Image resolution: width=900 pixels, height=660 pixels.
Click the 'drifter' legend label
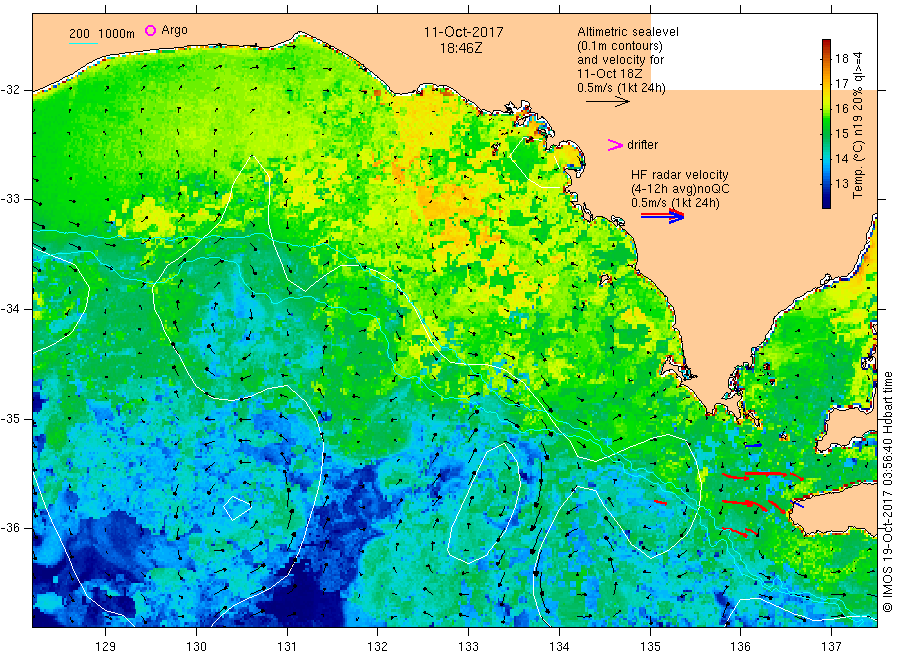coord(642,145)
